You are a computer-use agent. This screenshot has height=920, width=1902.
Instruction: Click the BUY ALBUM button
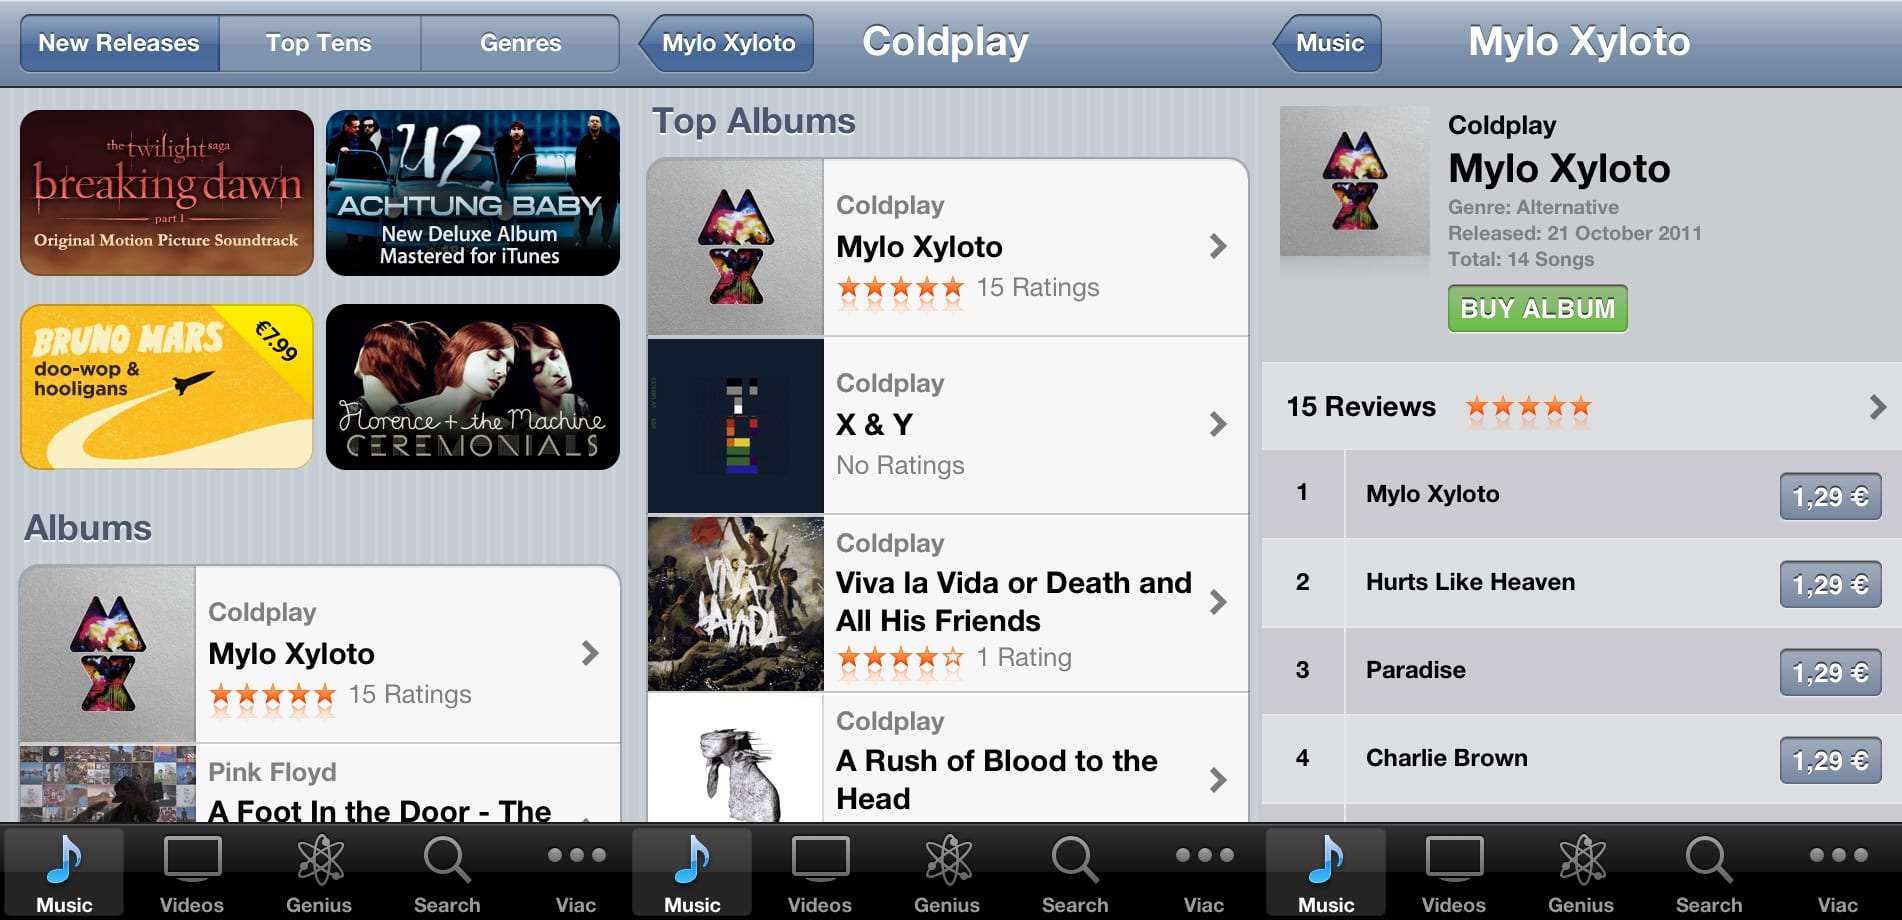click(x=1537, y=308)
